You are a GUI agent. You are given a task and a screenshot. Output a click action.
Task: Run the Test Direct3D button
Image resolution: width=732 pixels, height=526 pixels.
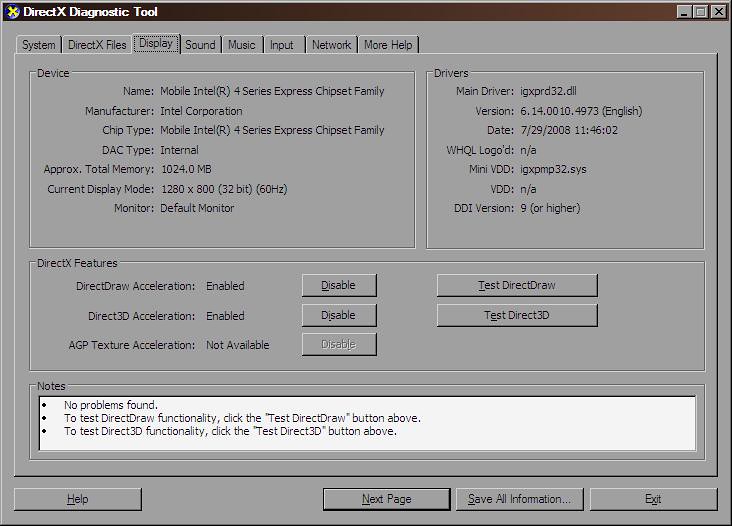[517, 315]
